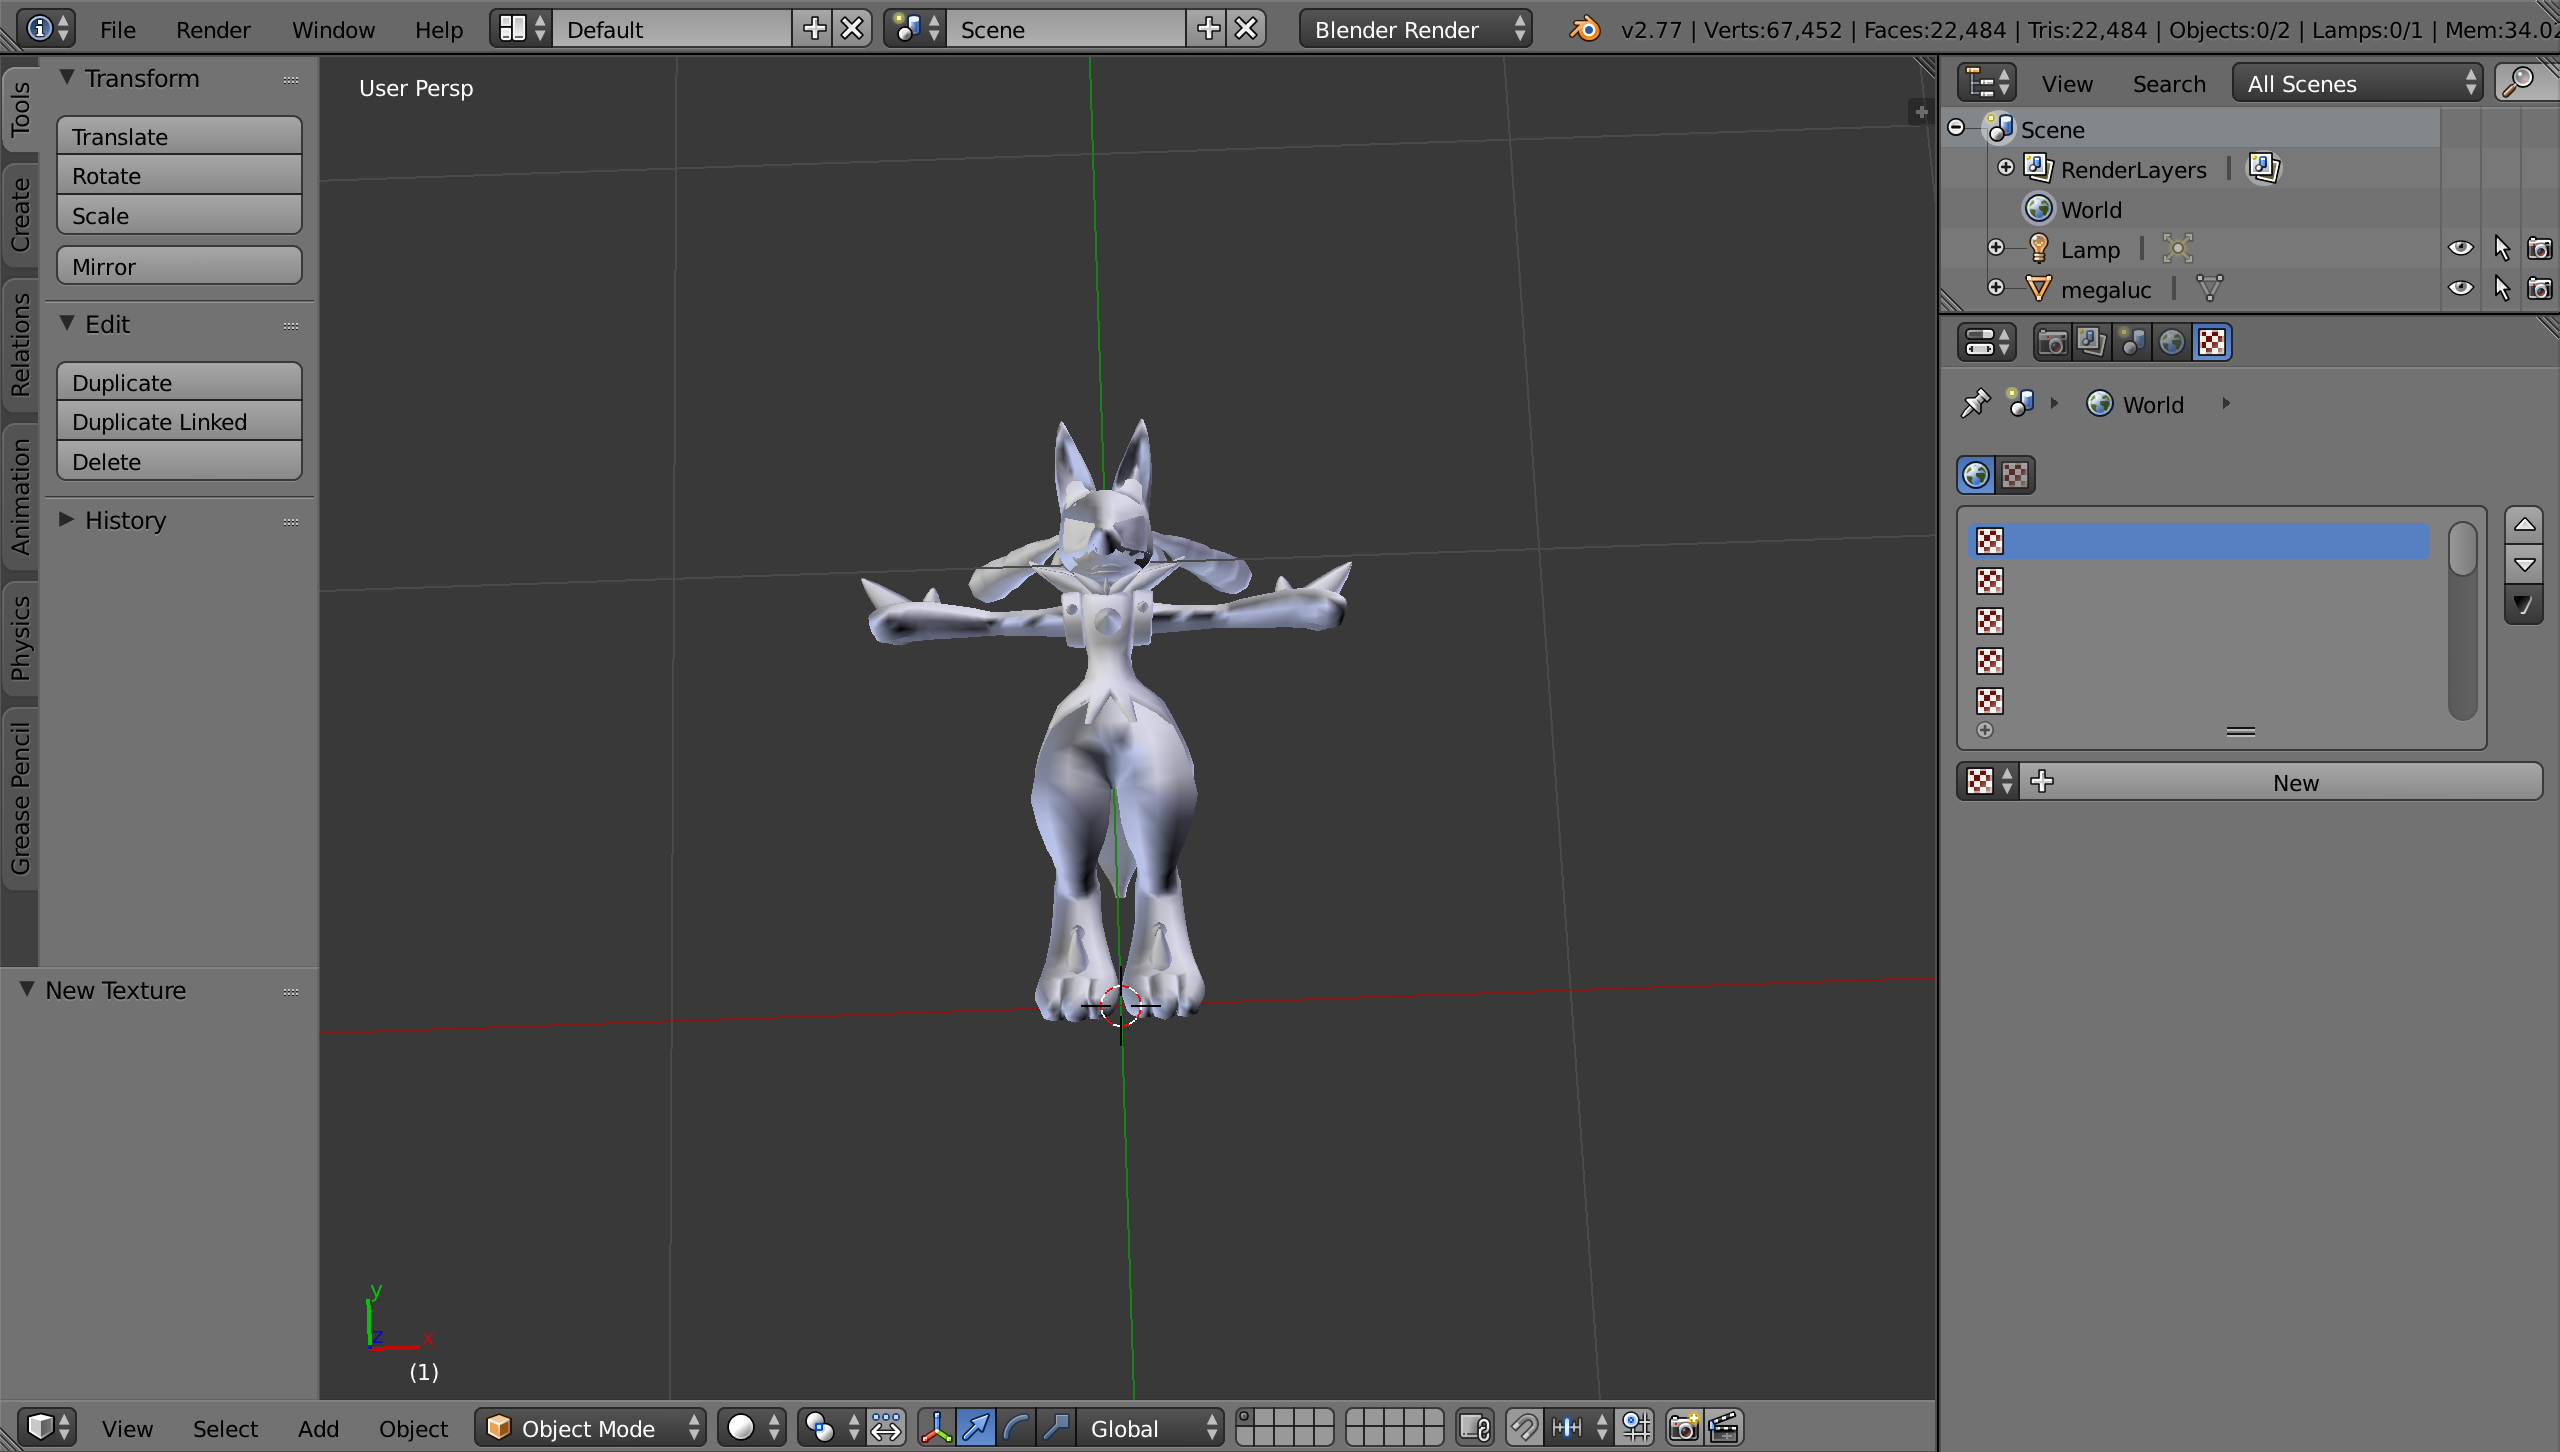Screen dimensions: 2560x1452
Task: Click the Duplicate Linked button
Action: (x=179, y=422)
